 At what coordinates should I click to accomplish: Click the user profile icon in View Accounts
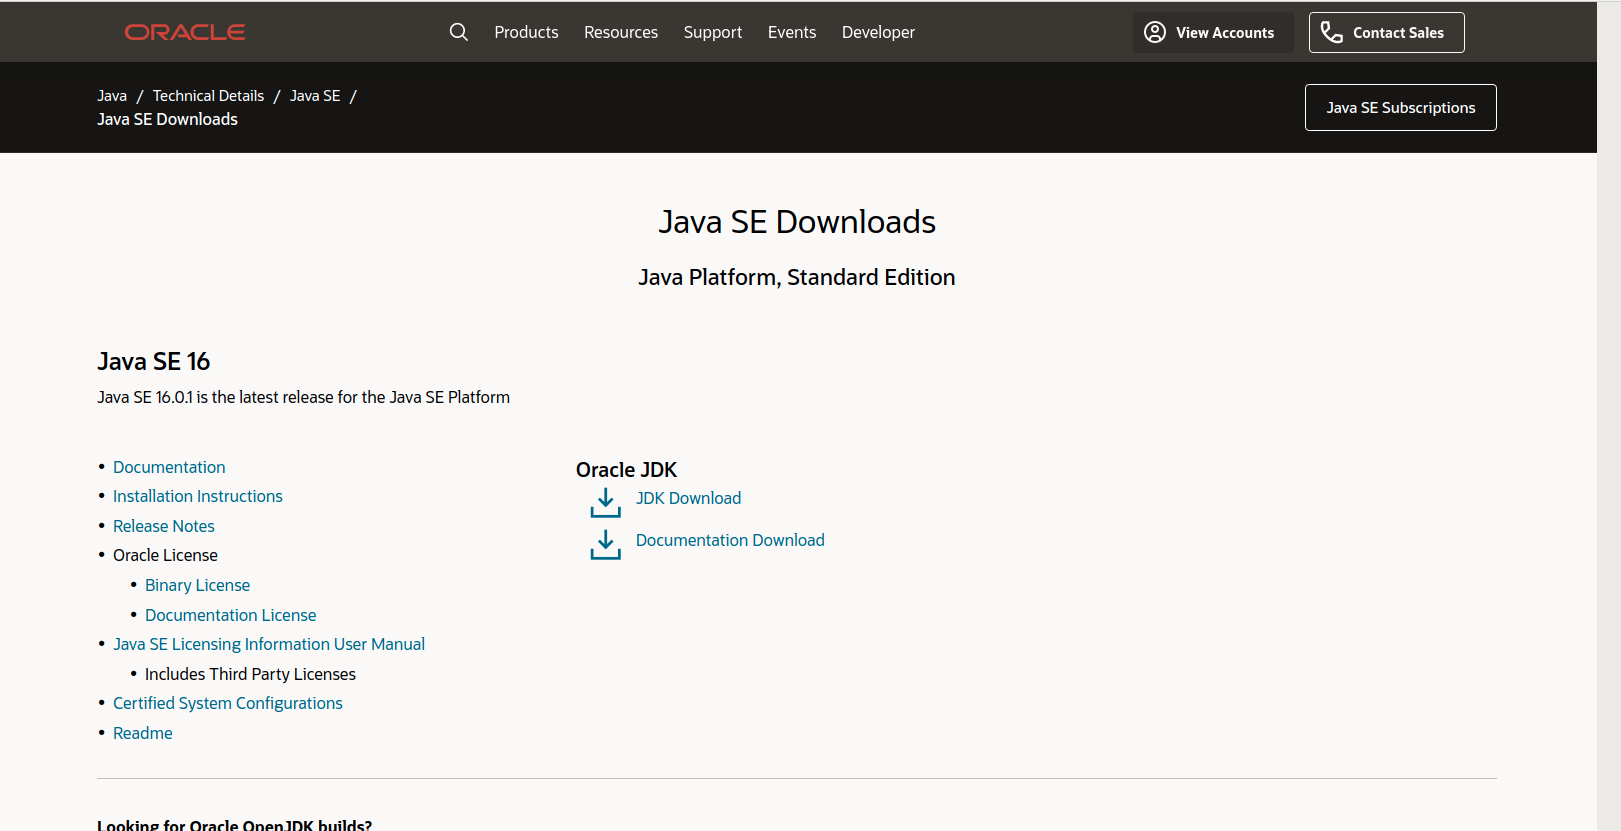click(x=1155, y=32)
